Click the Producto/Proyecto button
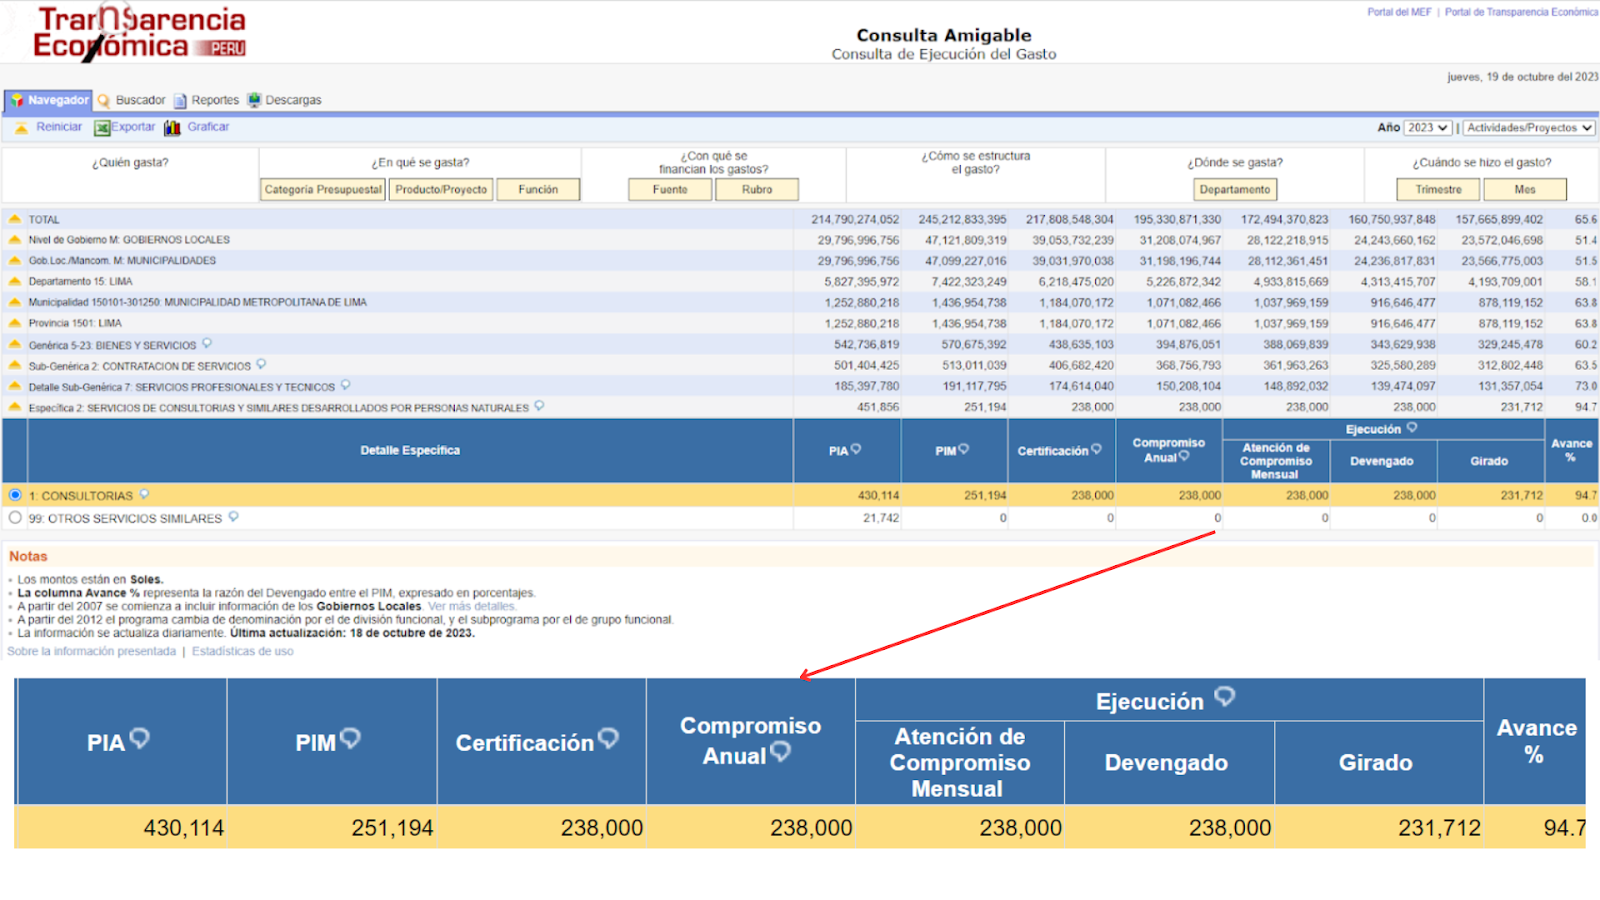1600x900 pixels. click(x=441, y=190)
